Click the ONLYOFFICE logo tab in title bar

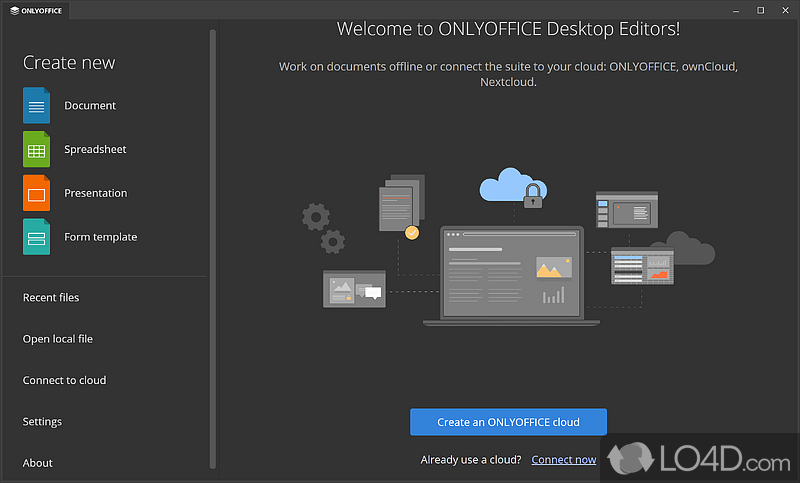coord(36,10)
